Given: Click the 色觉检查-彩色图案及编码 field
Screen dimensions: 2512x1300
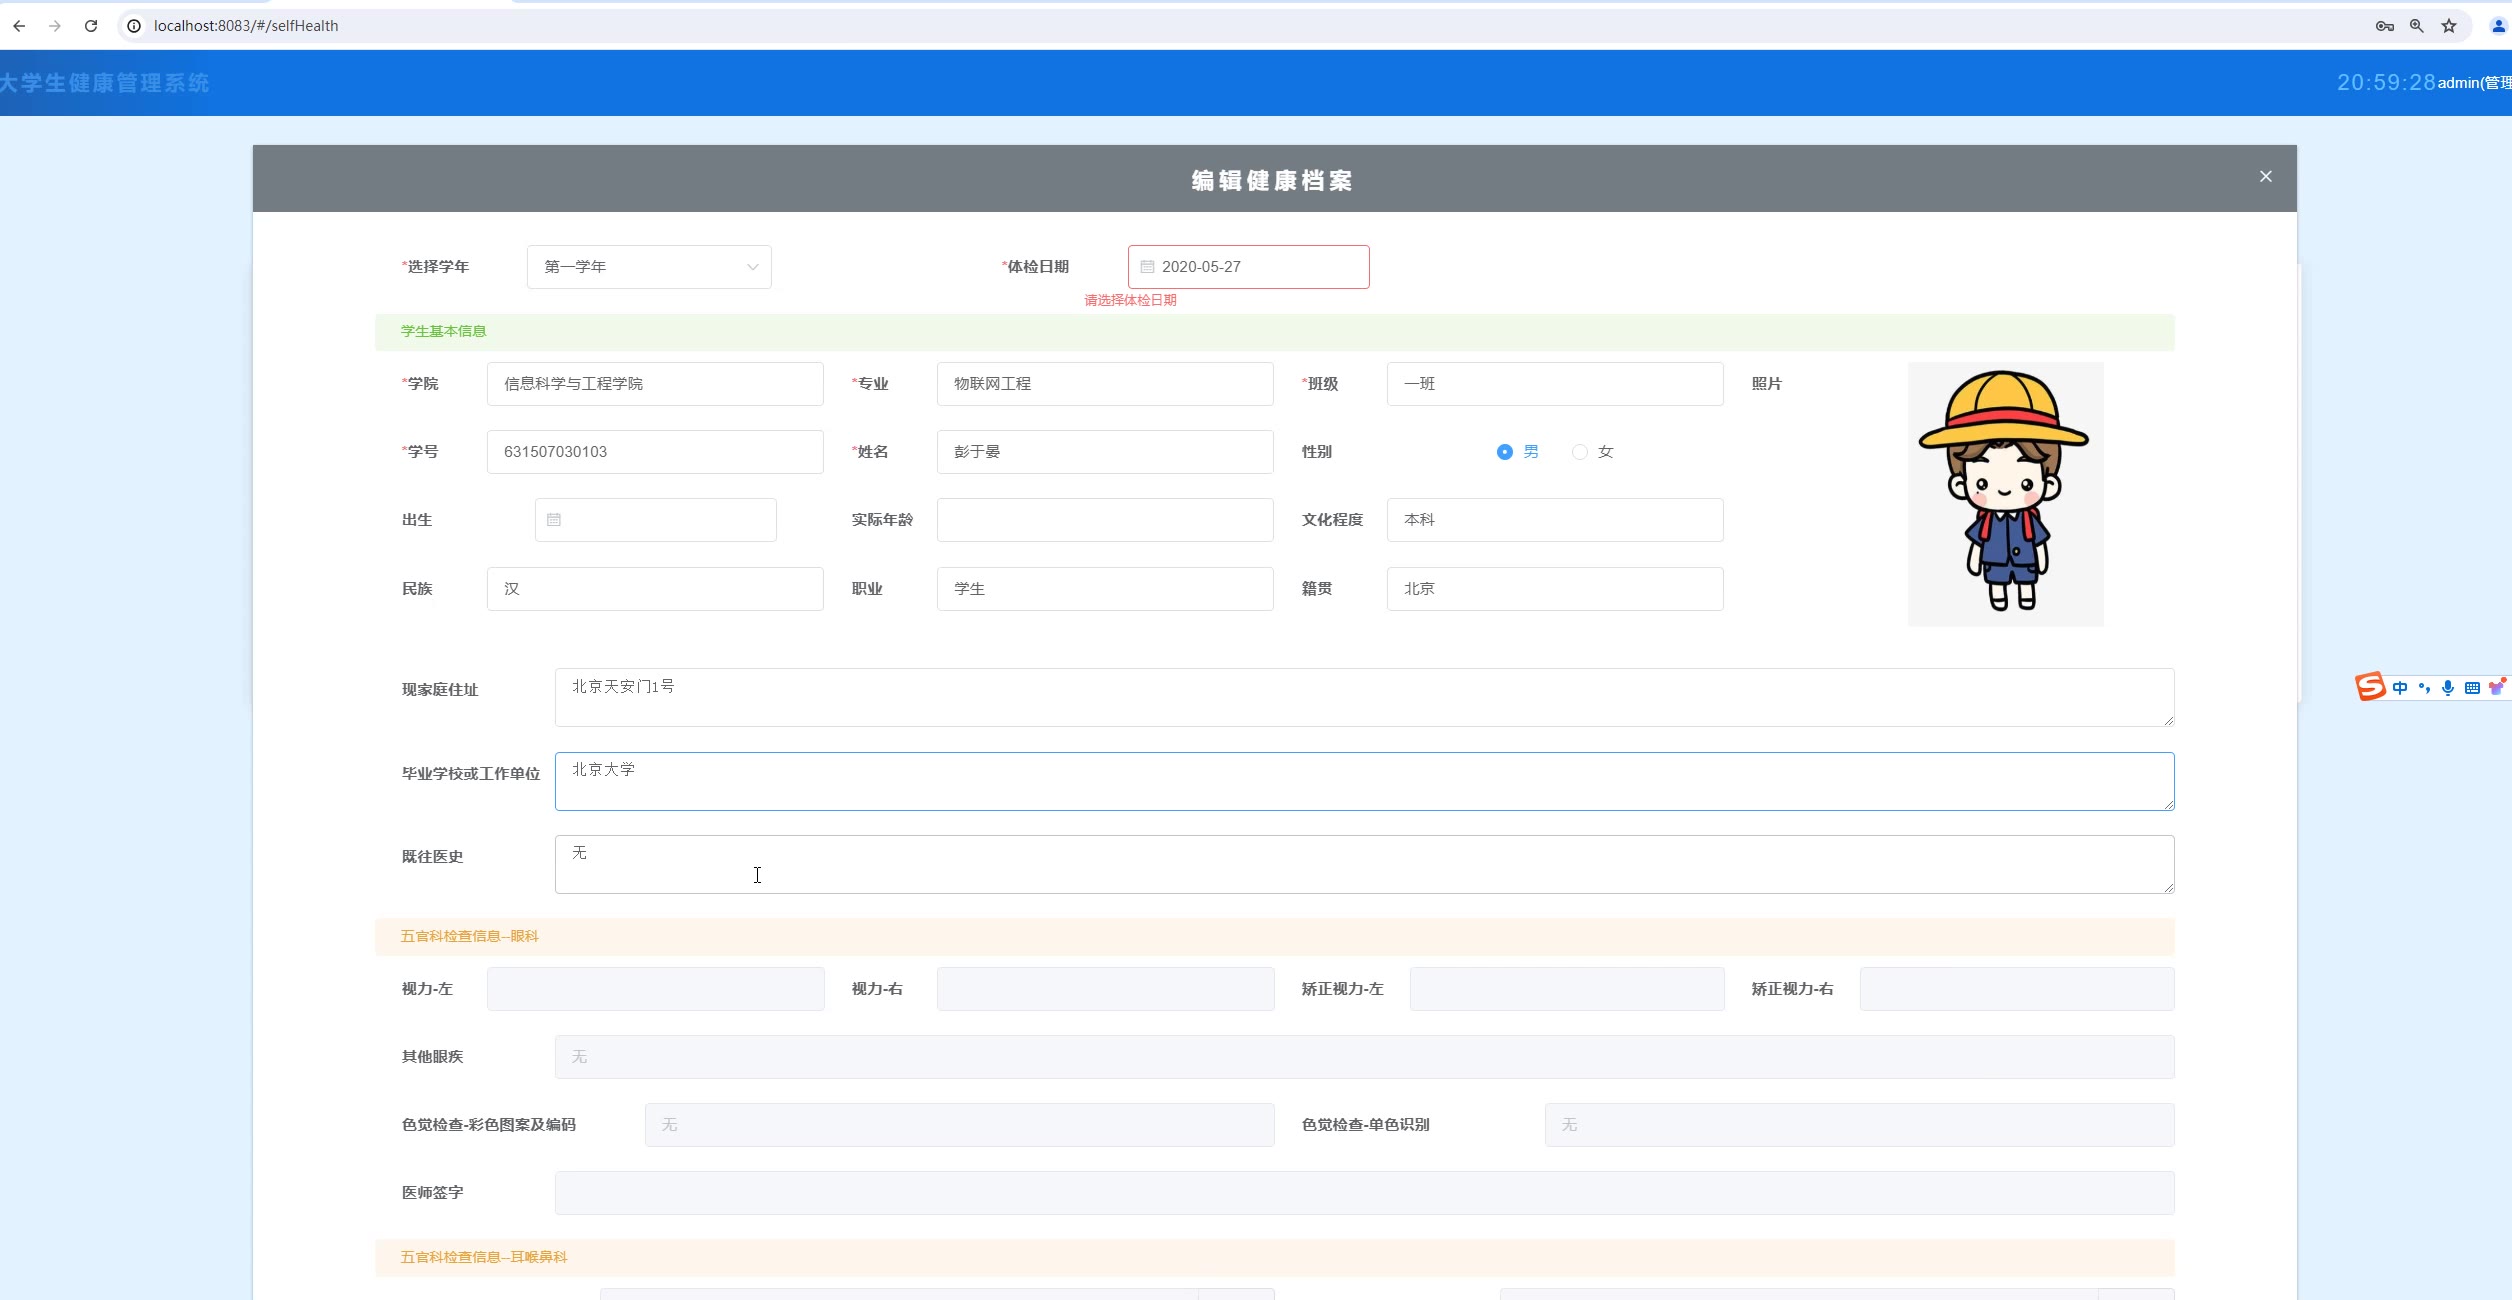Looking at the screenshot, I should tap(960, 1125).
